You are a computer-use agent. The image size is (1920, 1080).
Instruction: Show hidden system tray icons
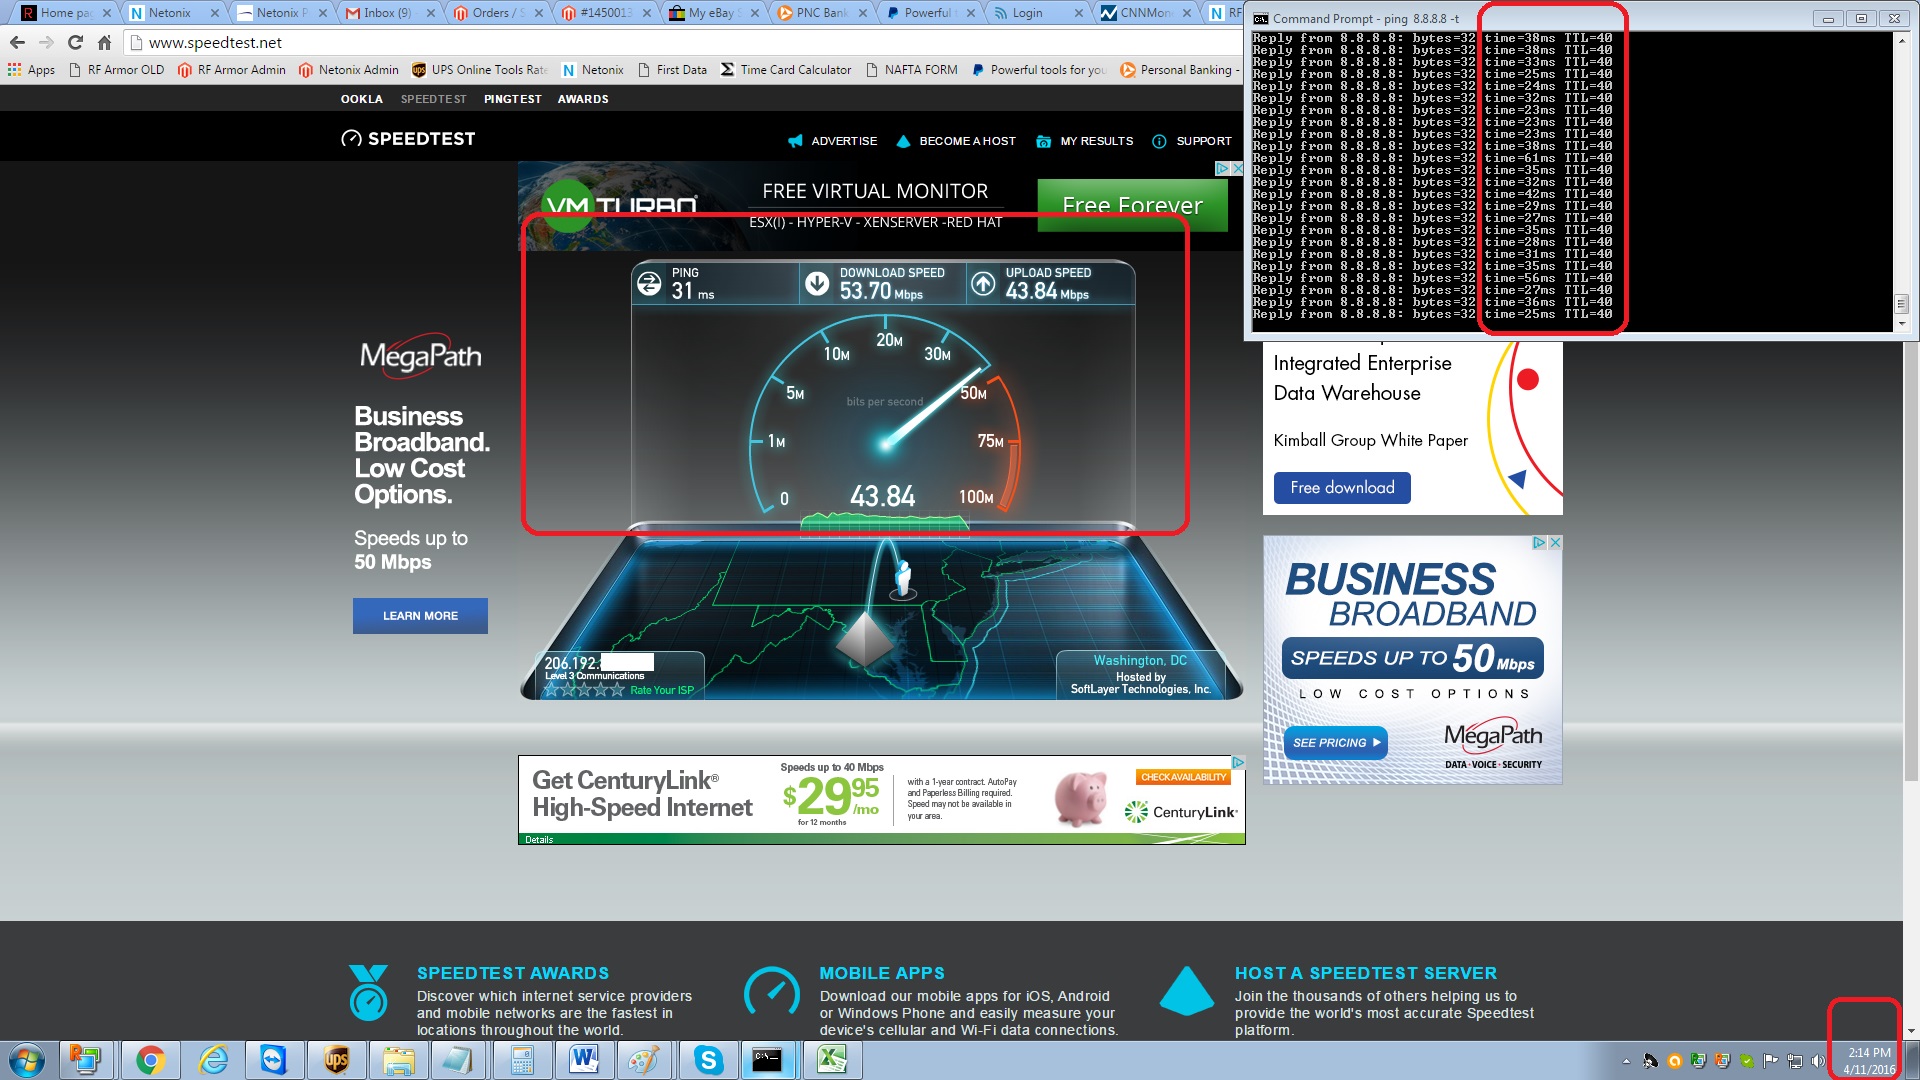pos(1626,1061)
